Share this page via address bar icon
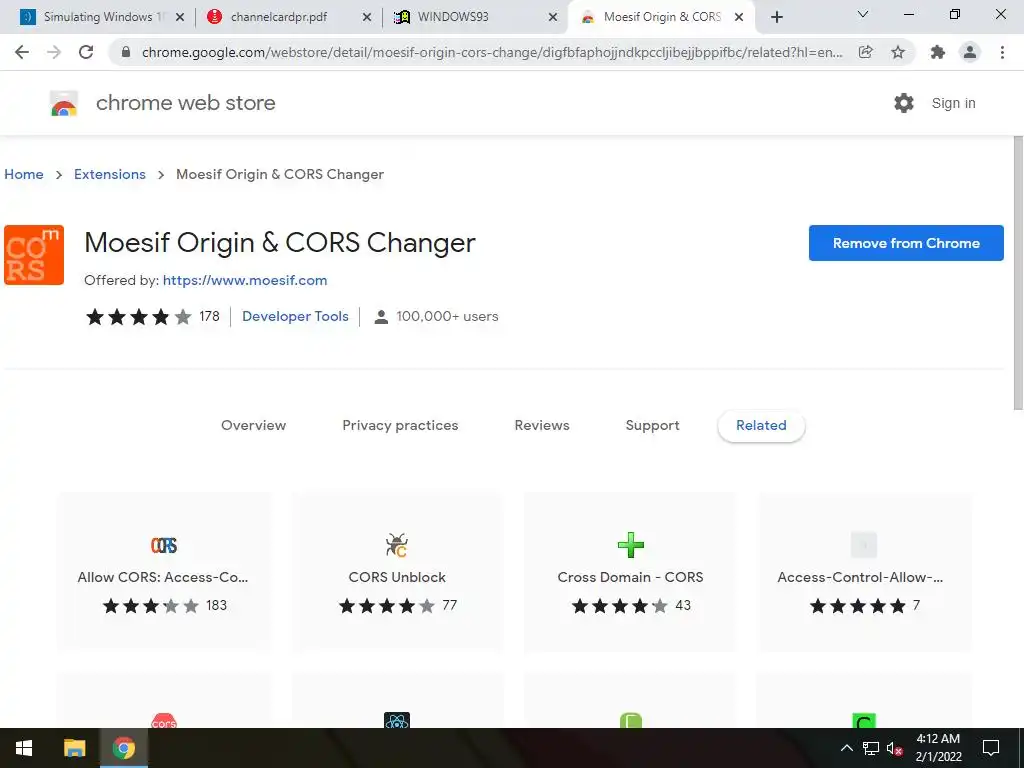 pyautogui.click(x=866, y=52)
